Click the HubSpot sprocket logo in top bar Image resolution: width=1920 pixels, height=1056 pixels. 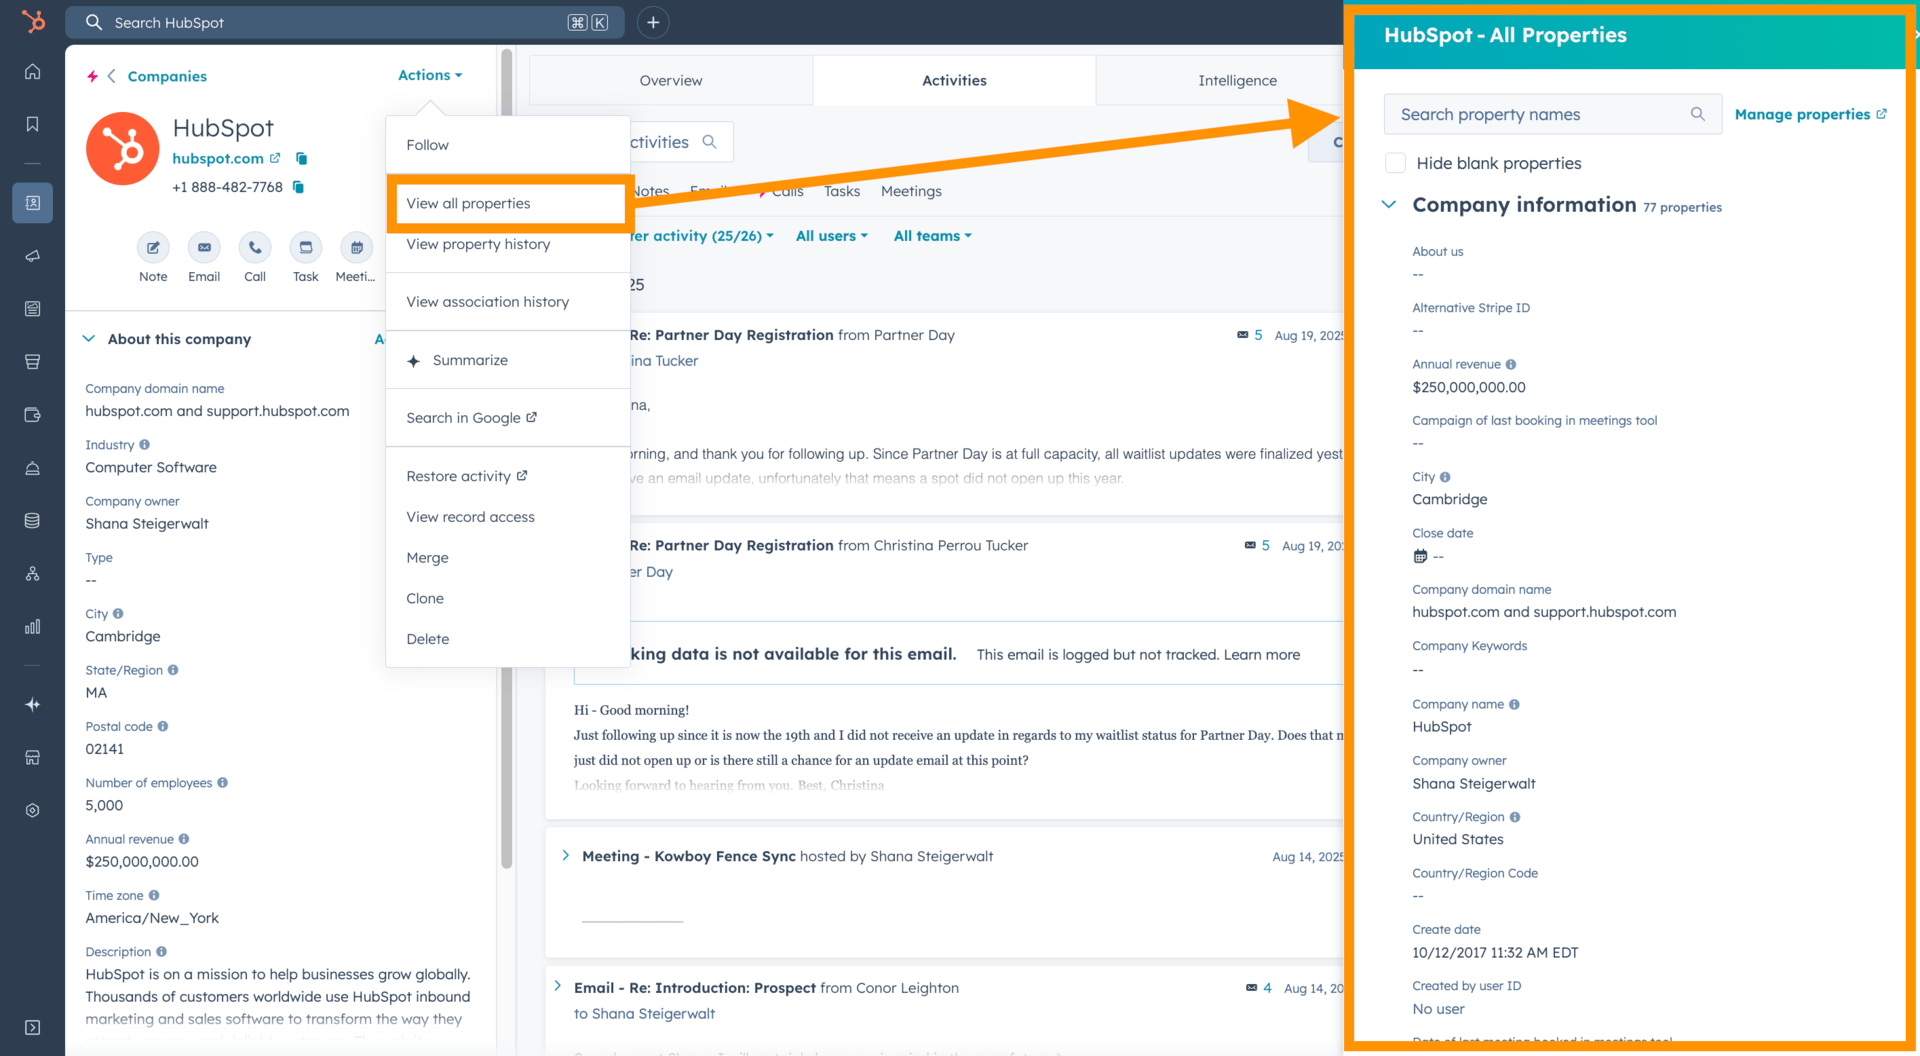33,21
